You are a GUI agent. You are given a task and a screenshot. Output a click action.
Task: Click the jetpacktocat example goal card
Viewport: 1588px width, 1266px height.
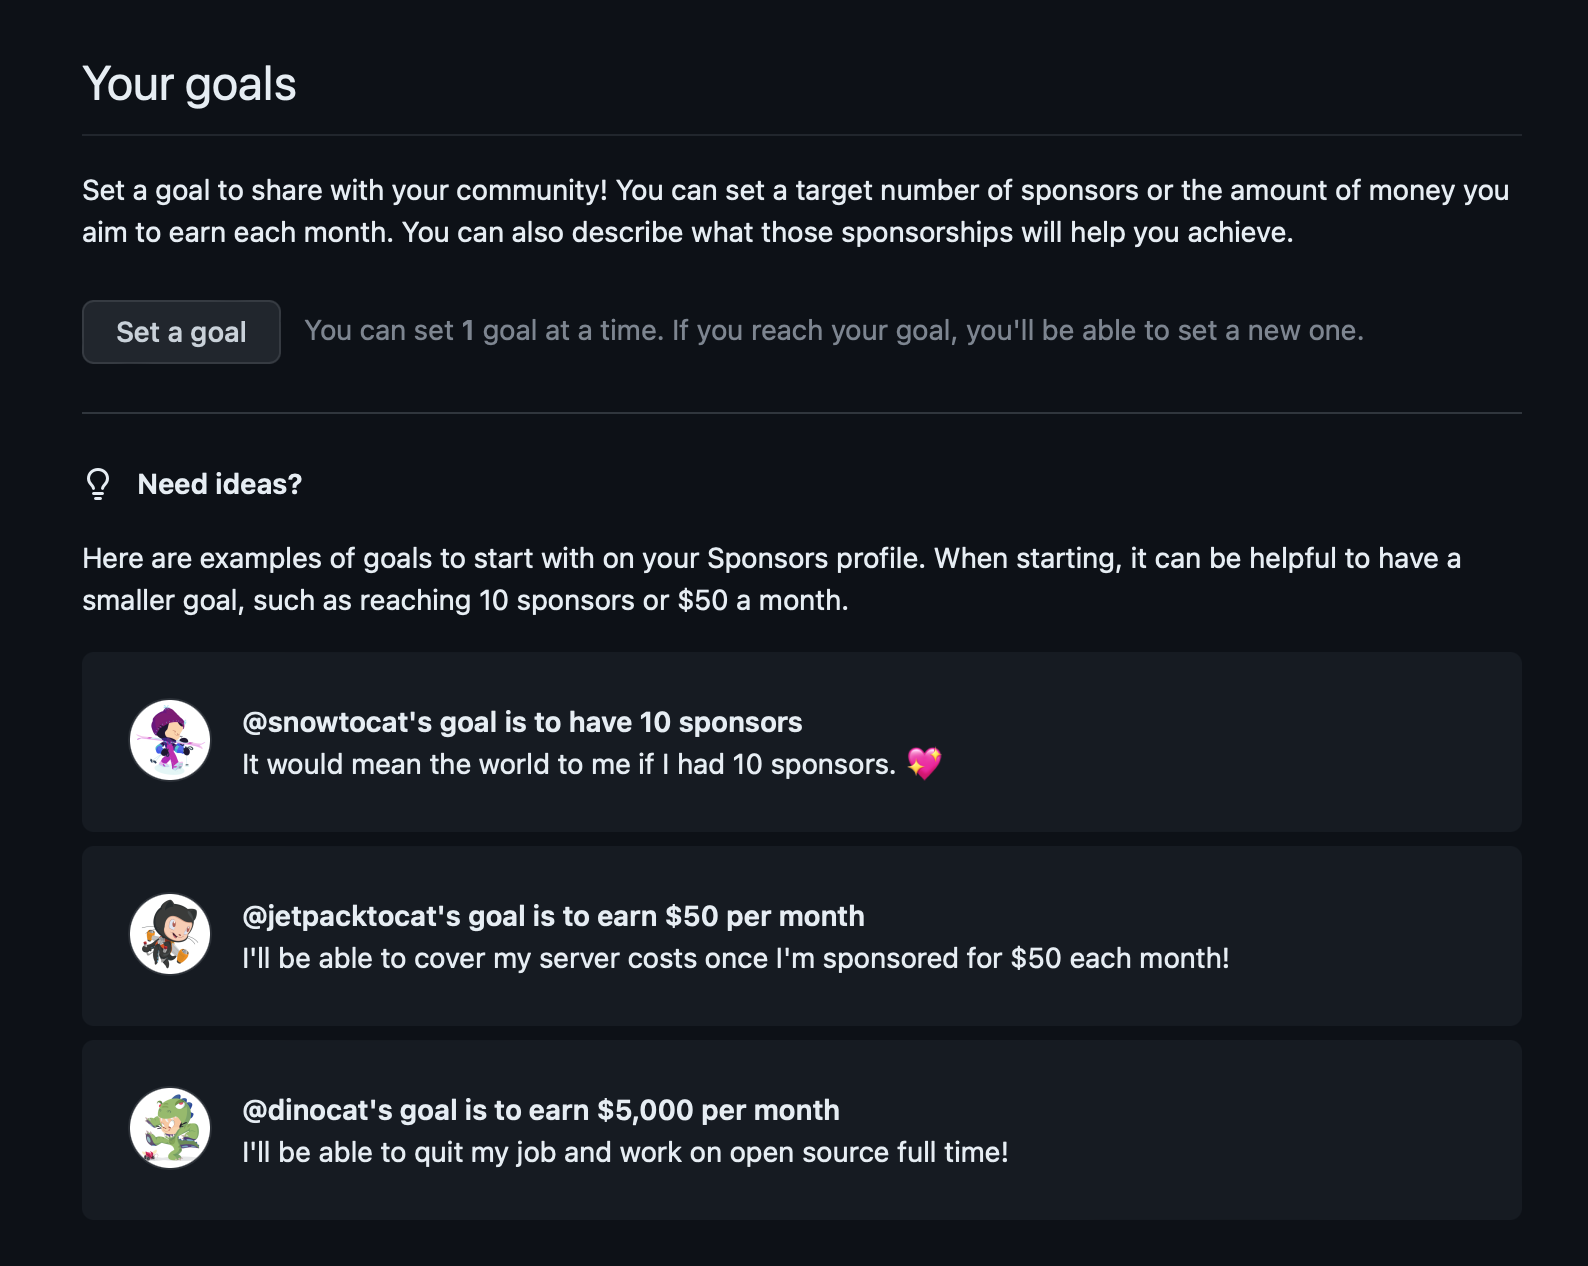[x=802, y=936]
